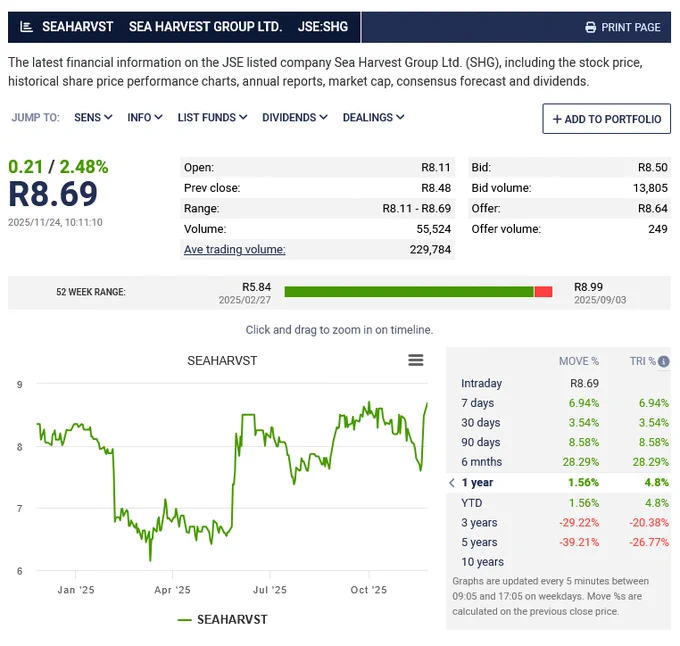680x646 pixels.
Task: Click the Oct '25 axis label
Action: tap(369, 590)
